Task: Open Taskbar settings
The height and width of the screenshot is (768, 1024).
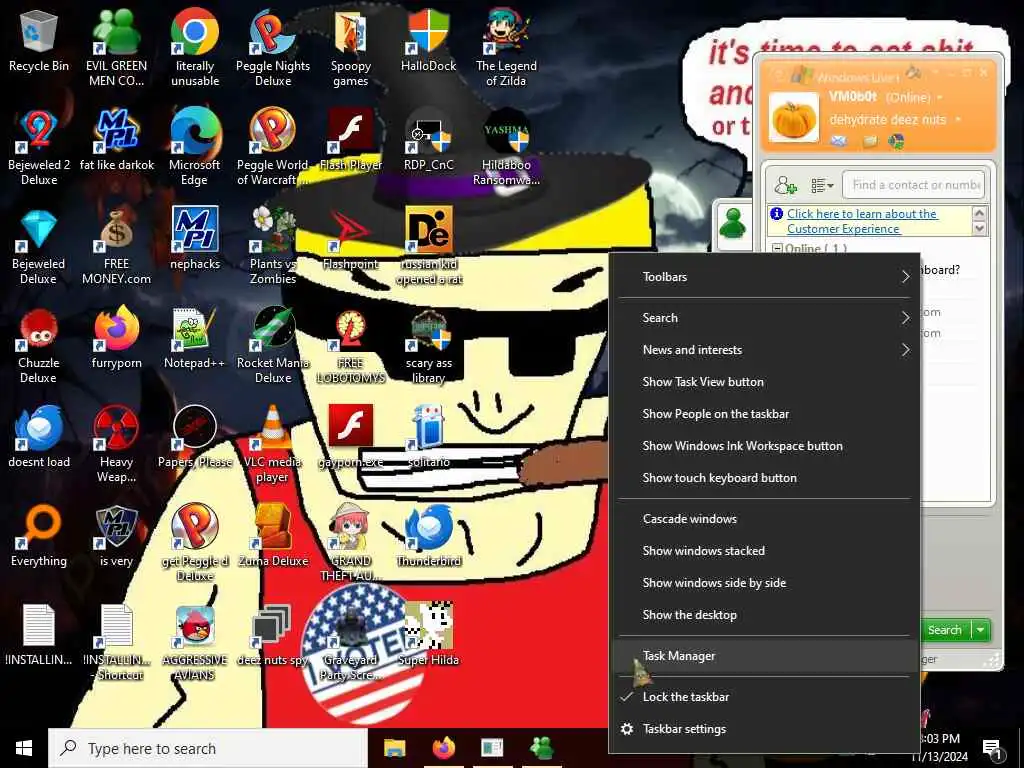Action: click(764, 729)
